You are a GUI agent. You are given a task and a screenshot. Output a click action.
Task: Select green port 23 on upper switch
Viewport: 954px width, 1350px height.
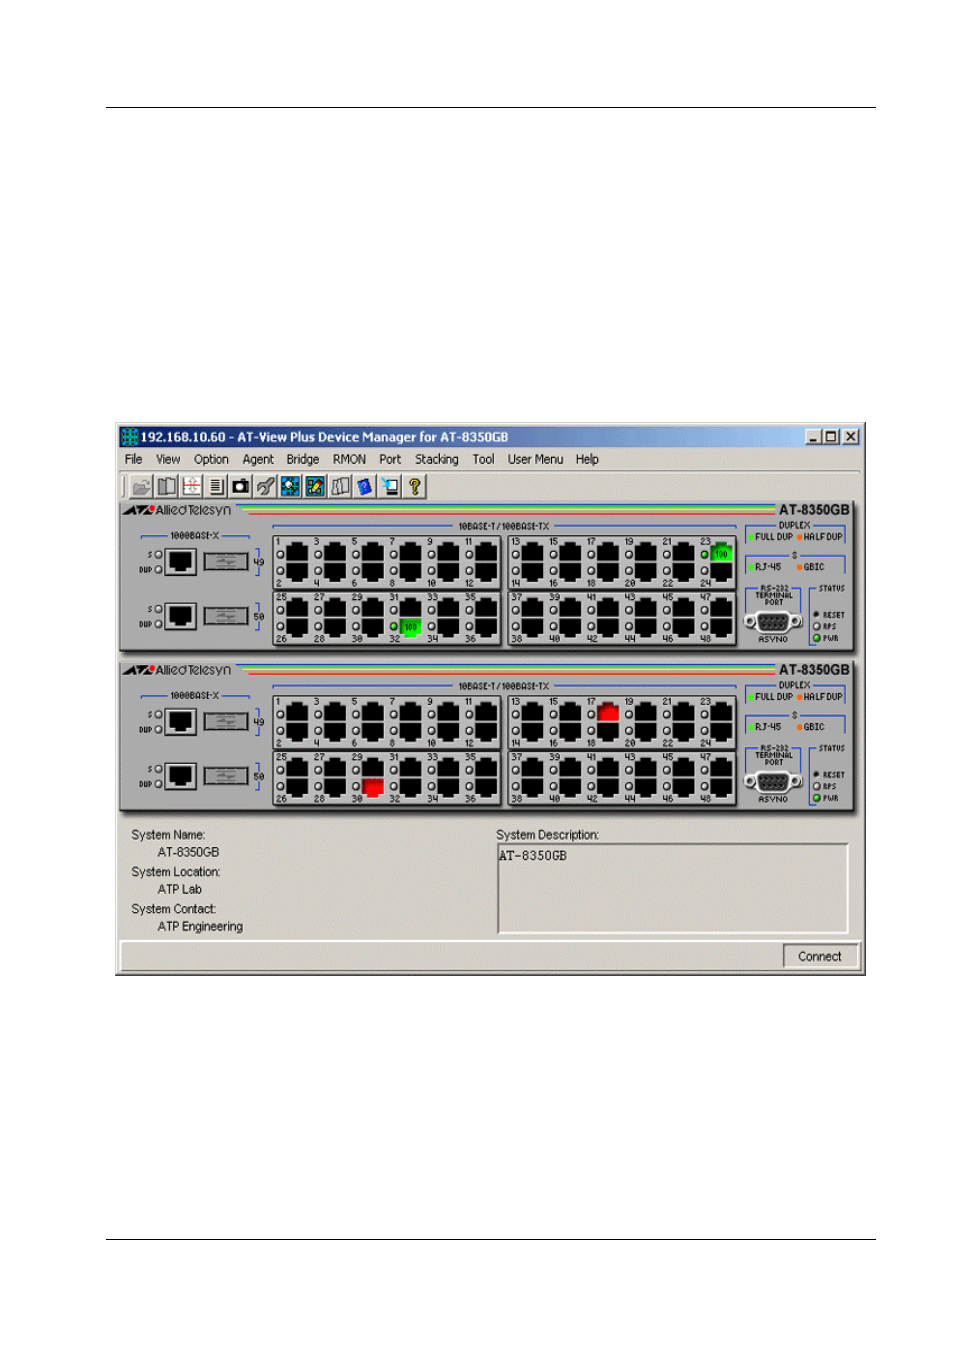tap(721, 552)
